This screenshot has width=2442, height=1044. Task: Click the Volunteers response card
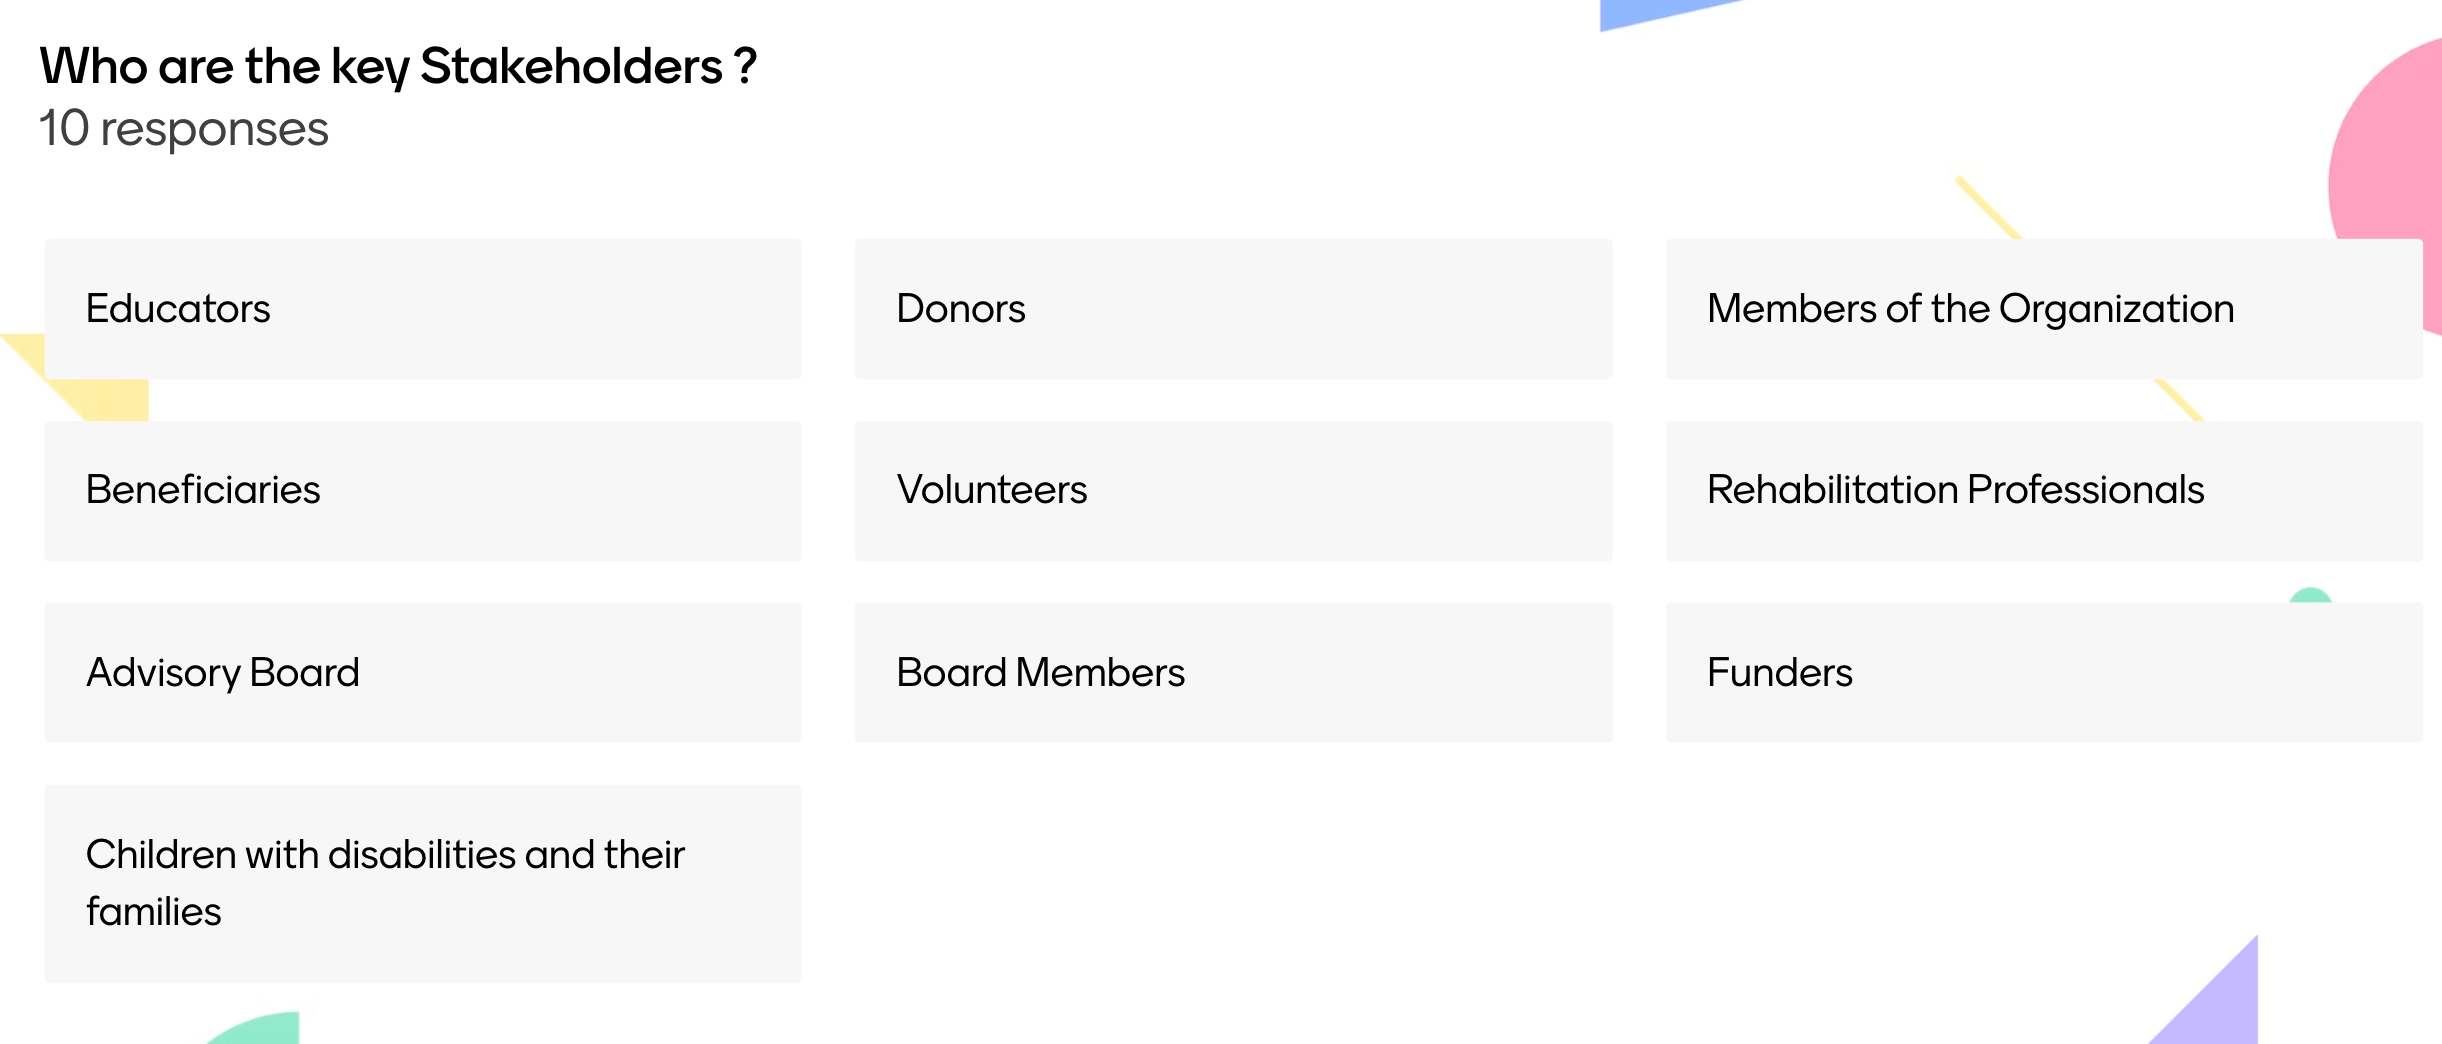[x=1232, y=490]
